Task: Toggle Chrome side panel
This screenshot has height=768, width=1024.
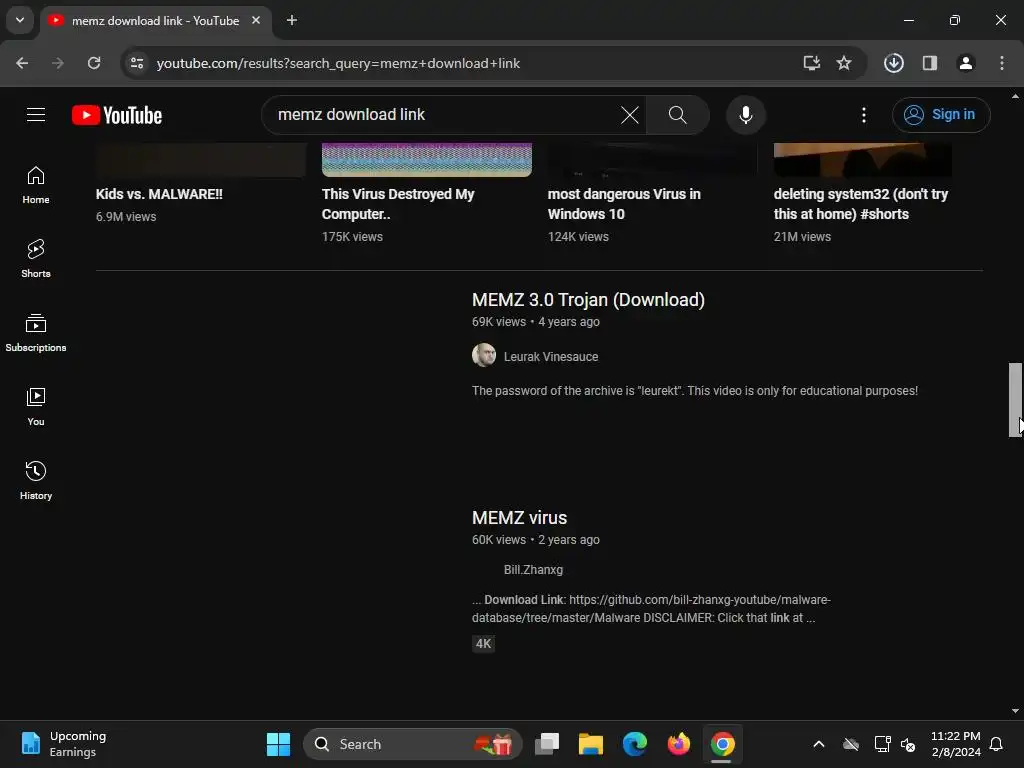Action: pyautogui.click(x=929, y=63)
